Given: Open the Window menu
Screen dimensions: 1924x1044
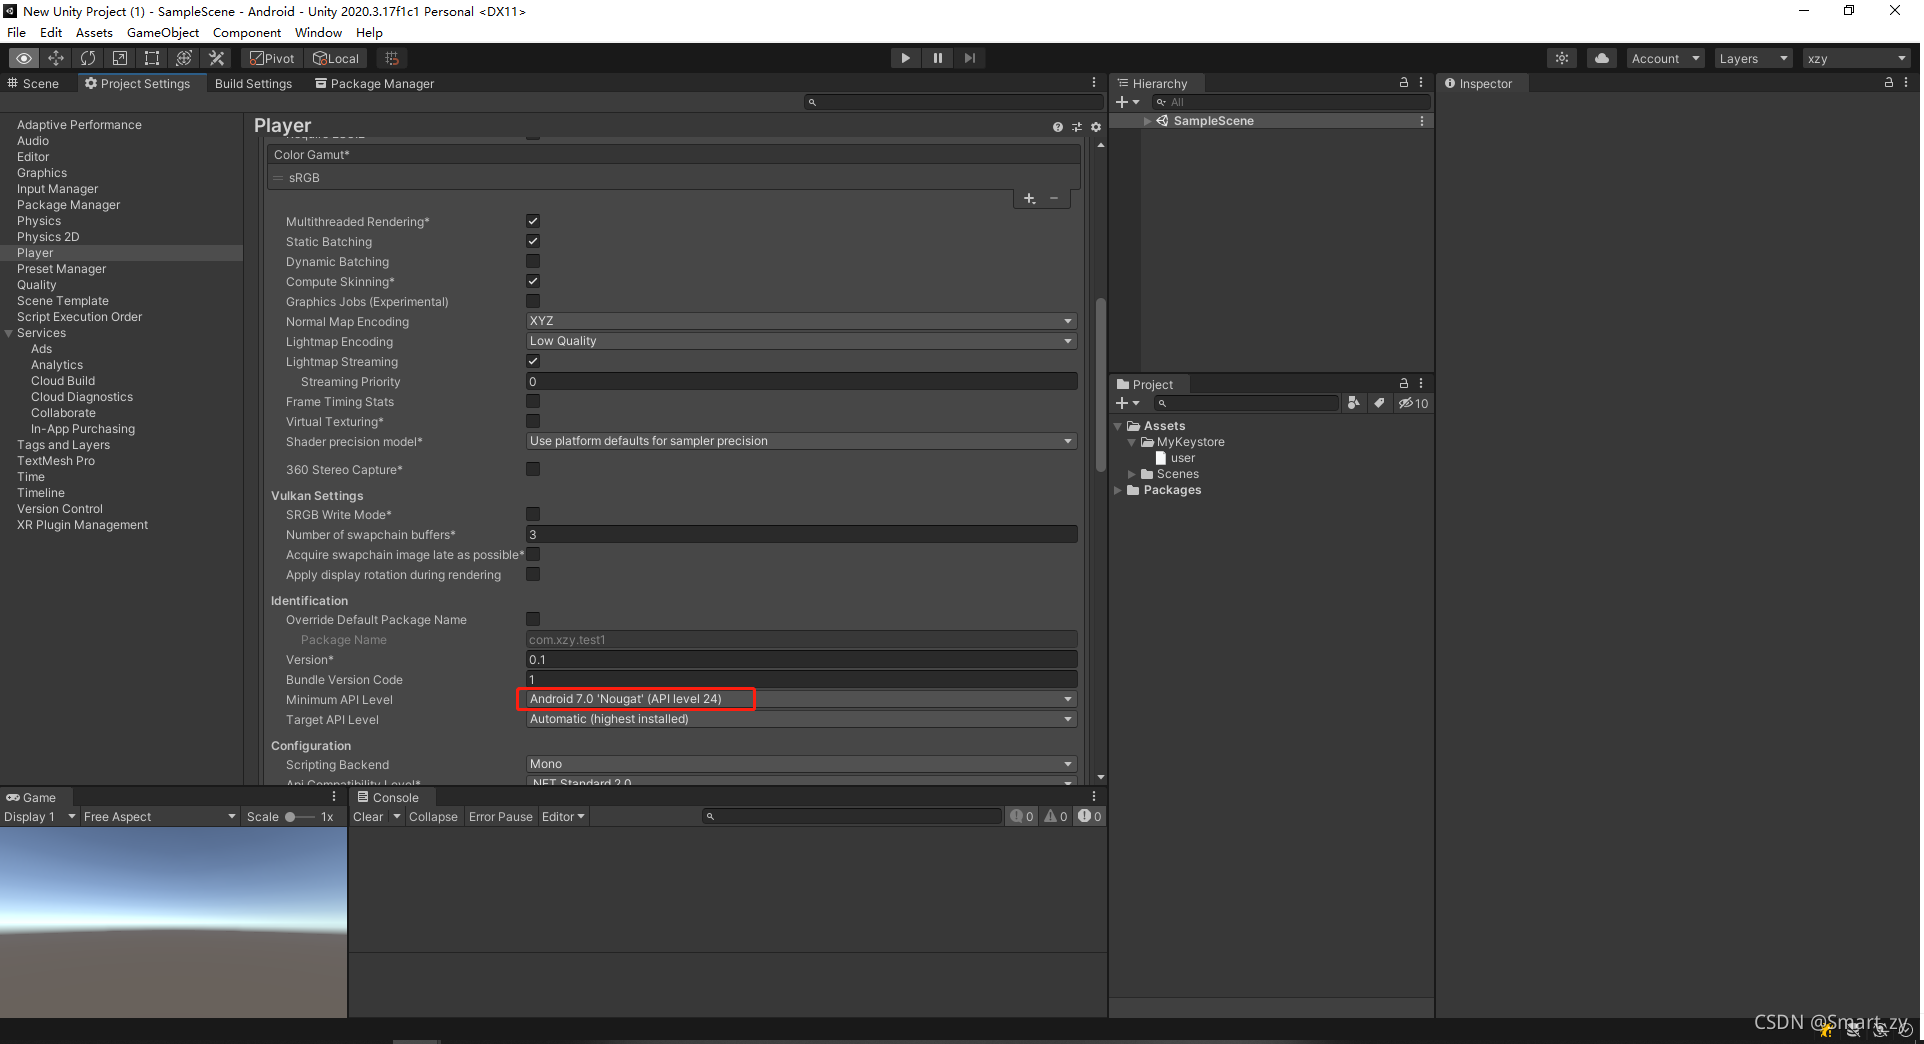Looking at the screenshot, I should pyautogui.click(x=318, y=32).
